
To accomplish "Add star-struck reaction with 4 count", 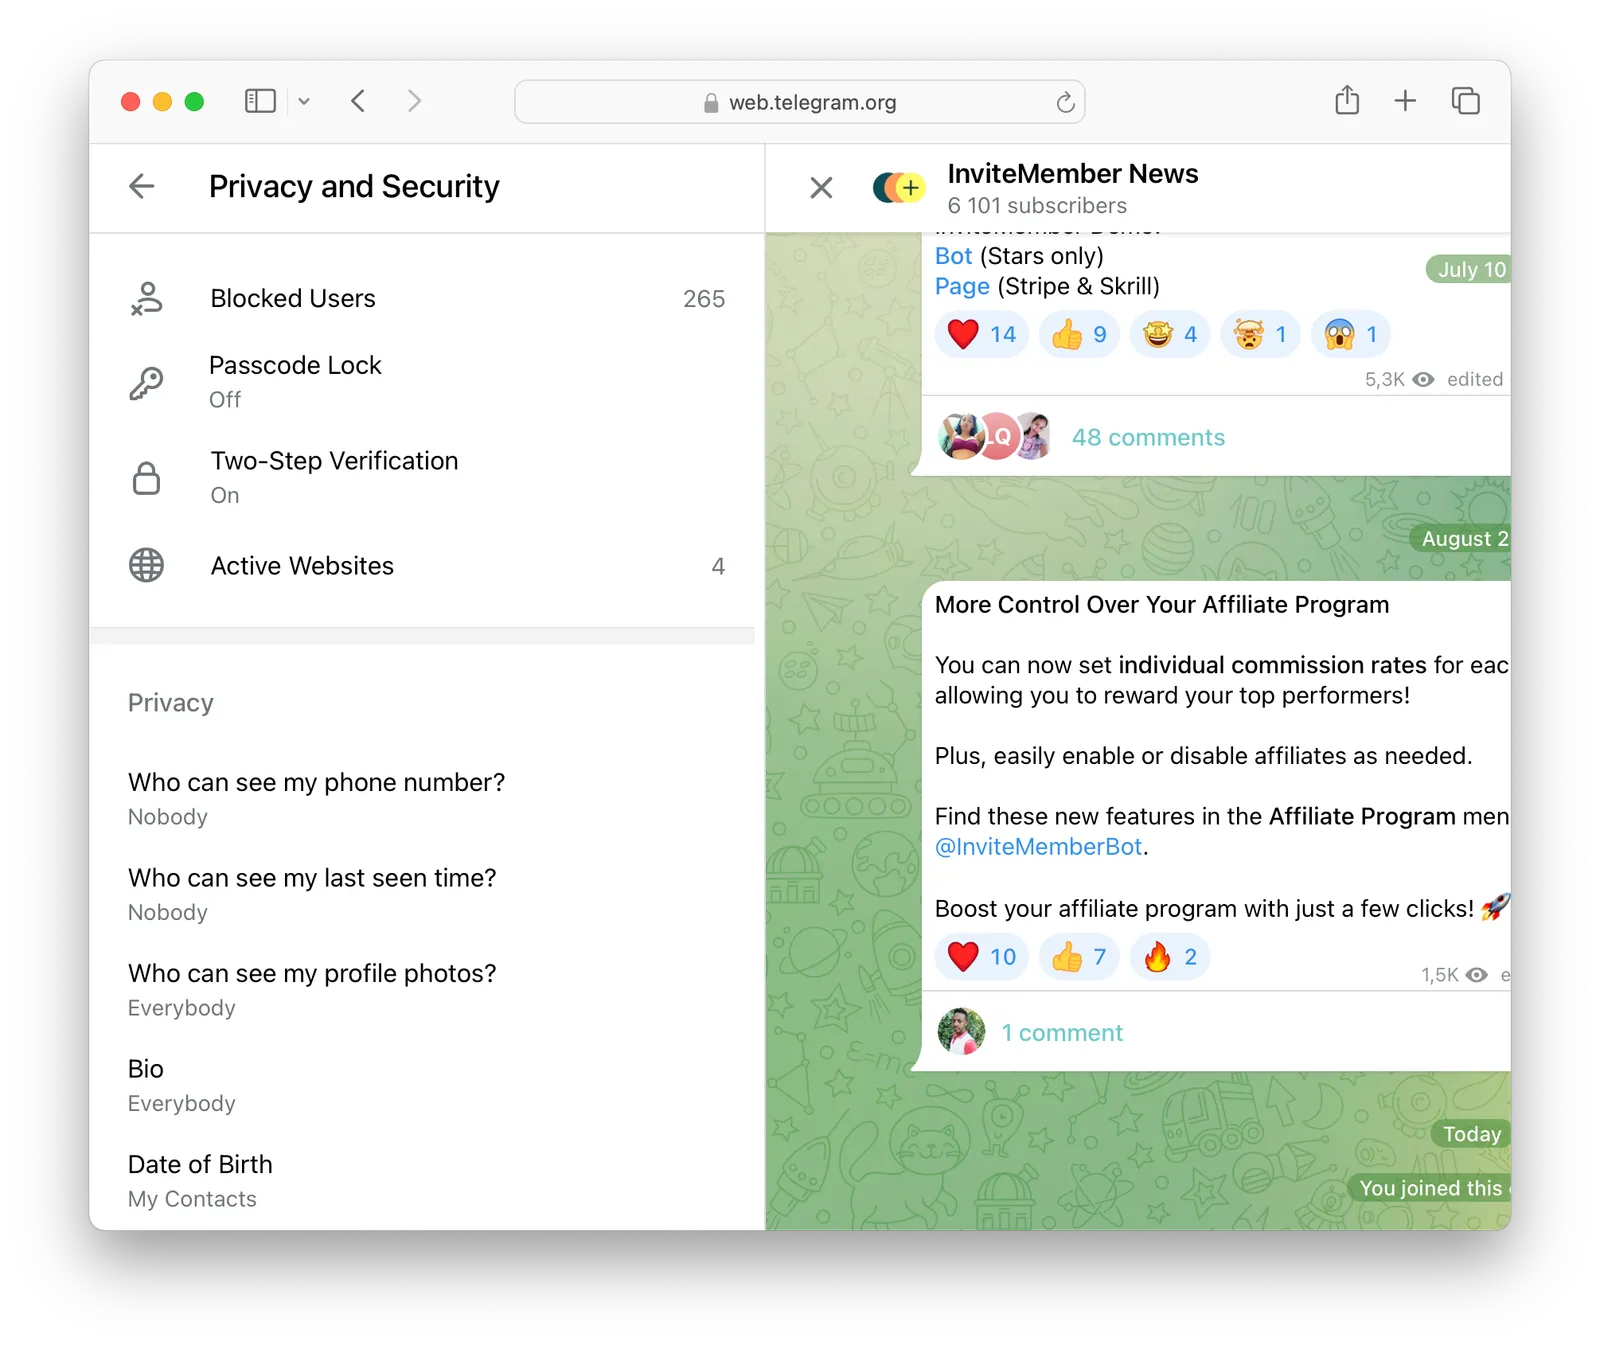I will point(1170,334).
